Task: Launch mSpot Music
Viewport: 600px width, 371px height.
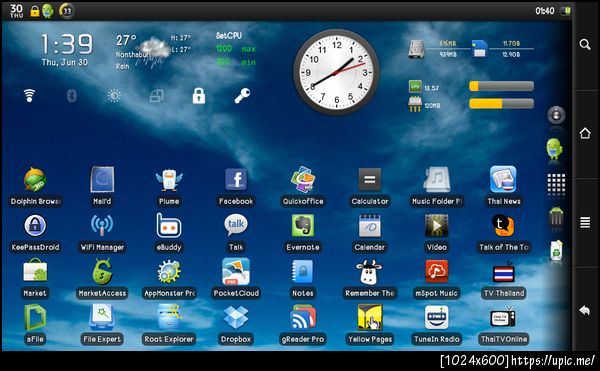Action: pyautogui.click(x=437, y=271)
